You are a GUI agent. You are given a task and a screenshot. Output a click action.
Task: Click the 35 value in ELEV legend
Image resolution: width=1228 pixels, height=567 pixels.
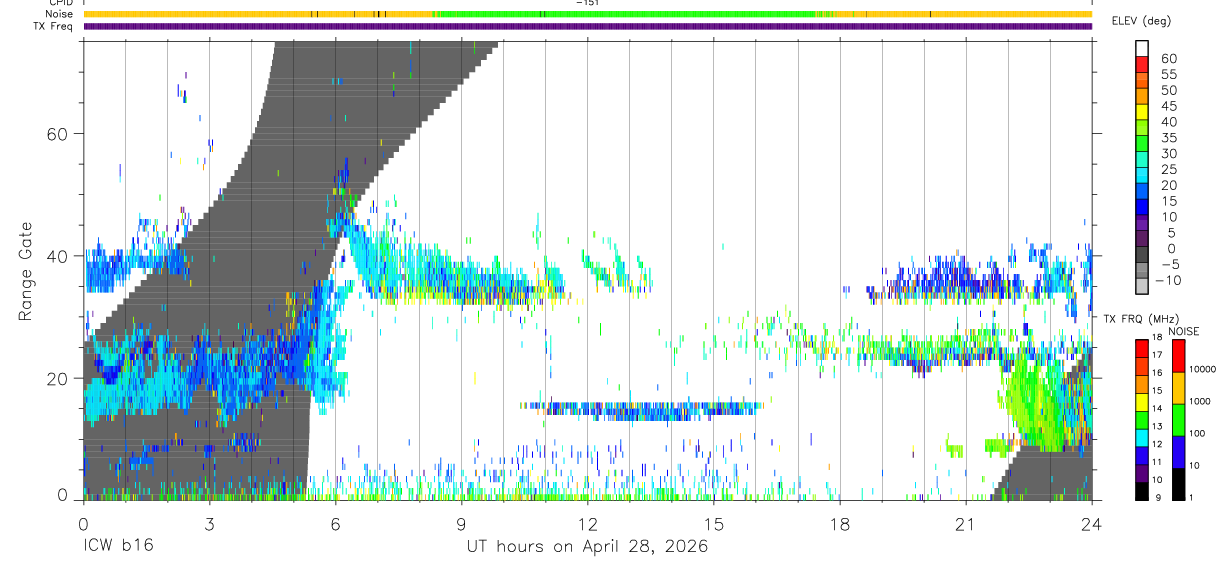(1168, 138)
